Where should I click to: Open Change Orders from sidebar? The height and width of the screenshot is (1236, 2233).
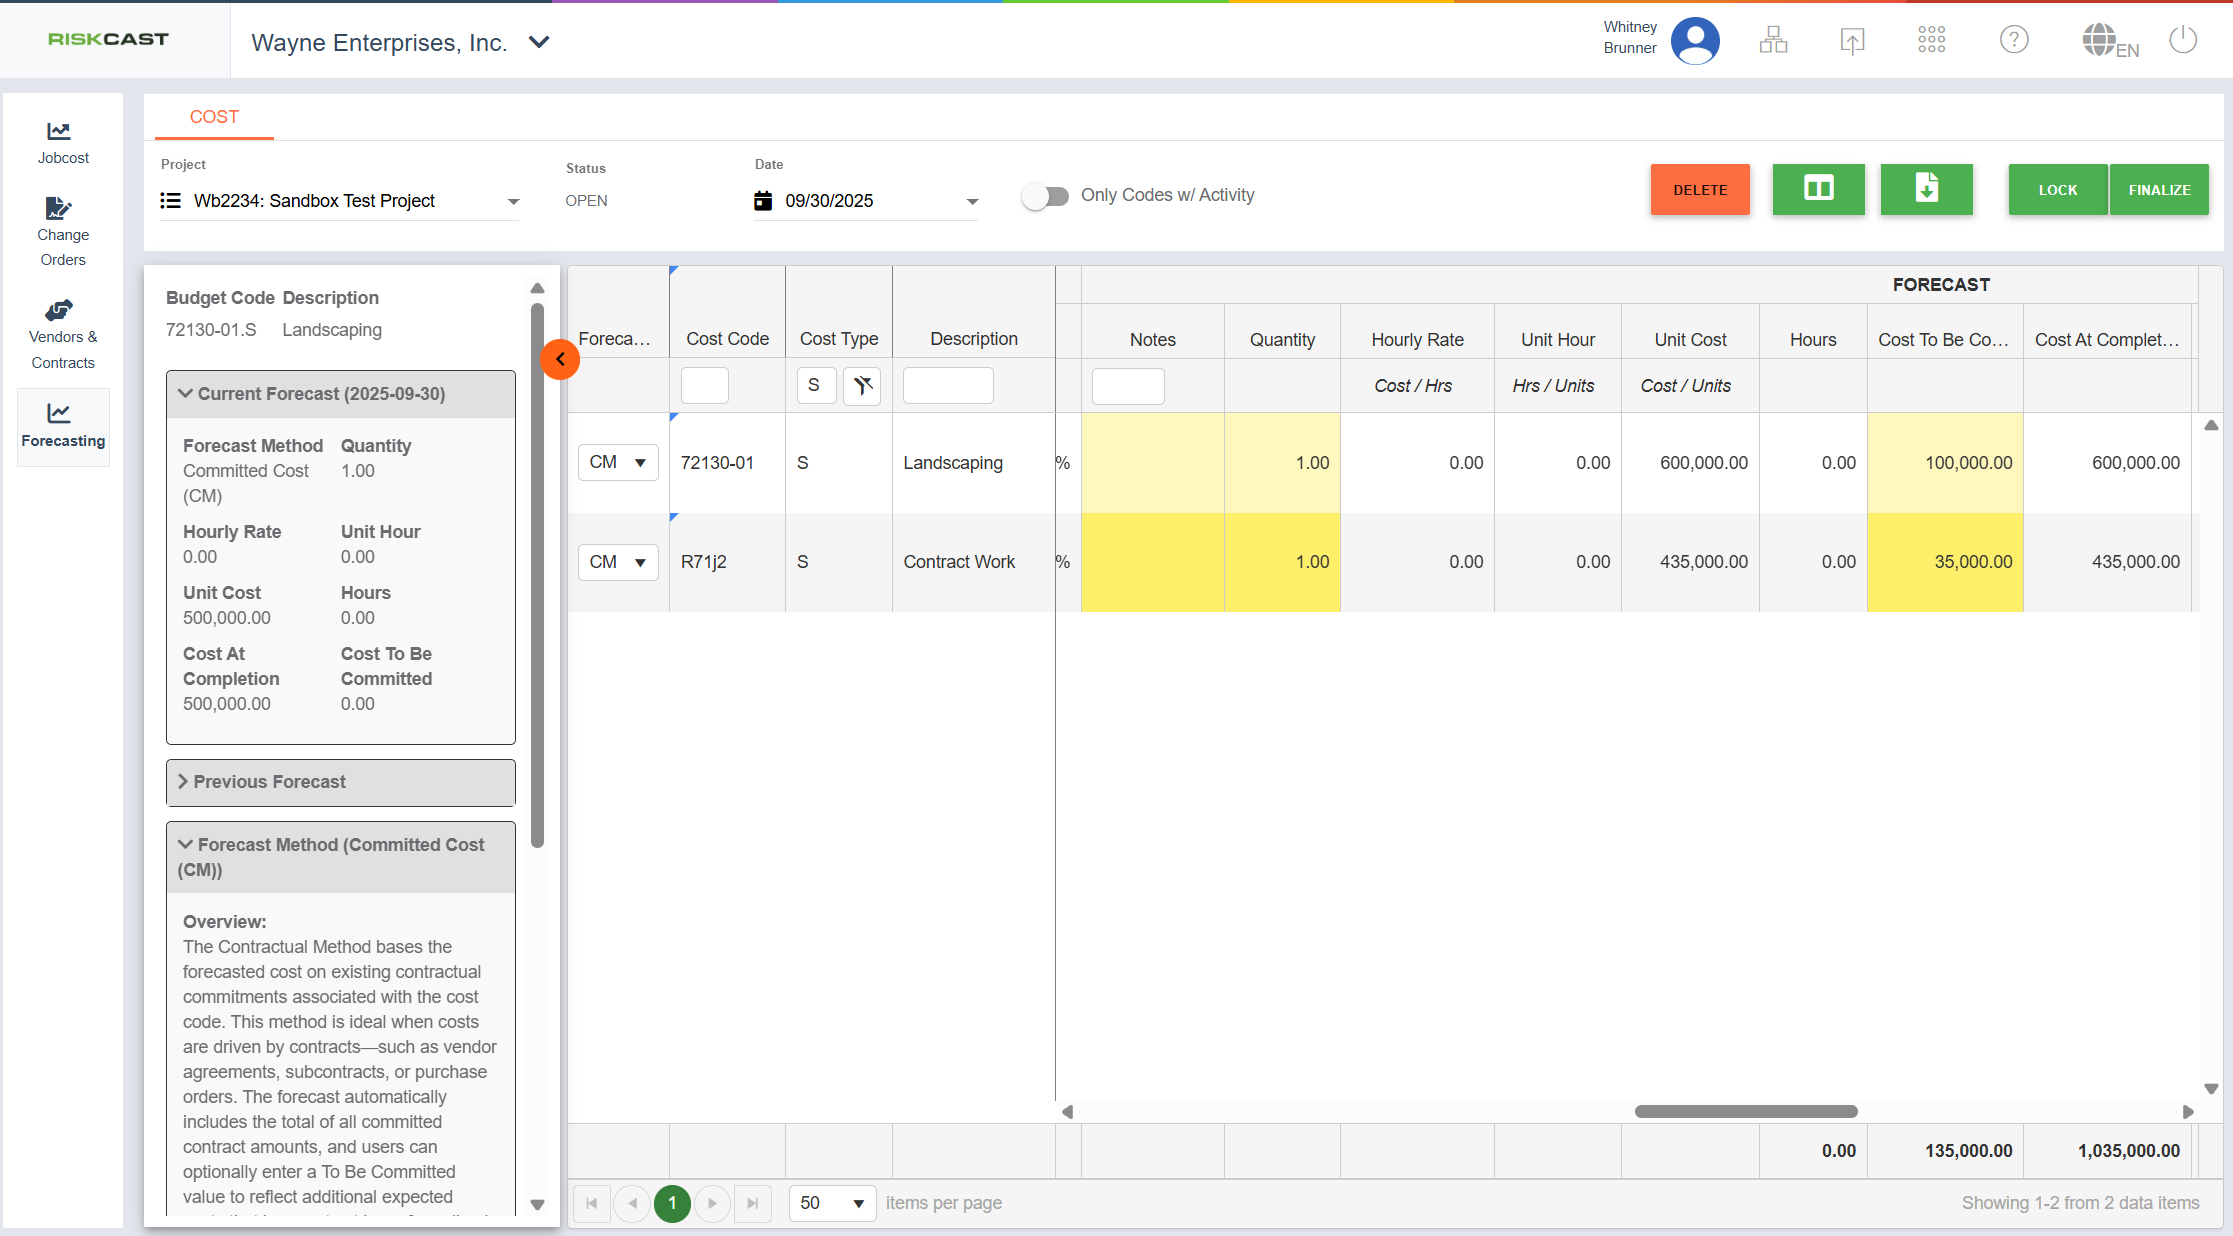point(63,232)
